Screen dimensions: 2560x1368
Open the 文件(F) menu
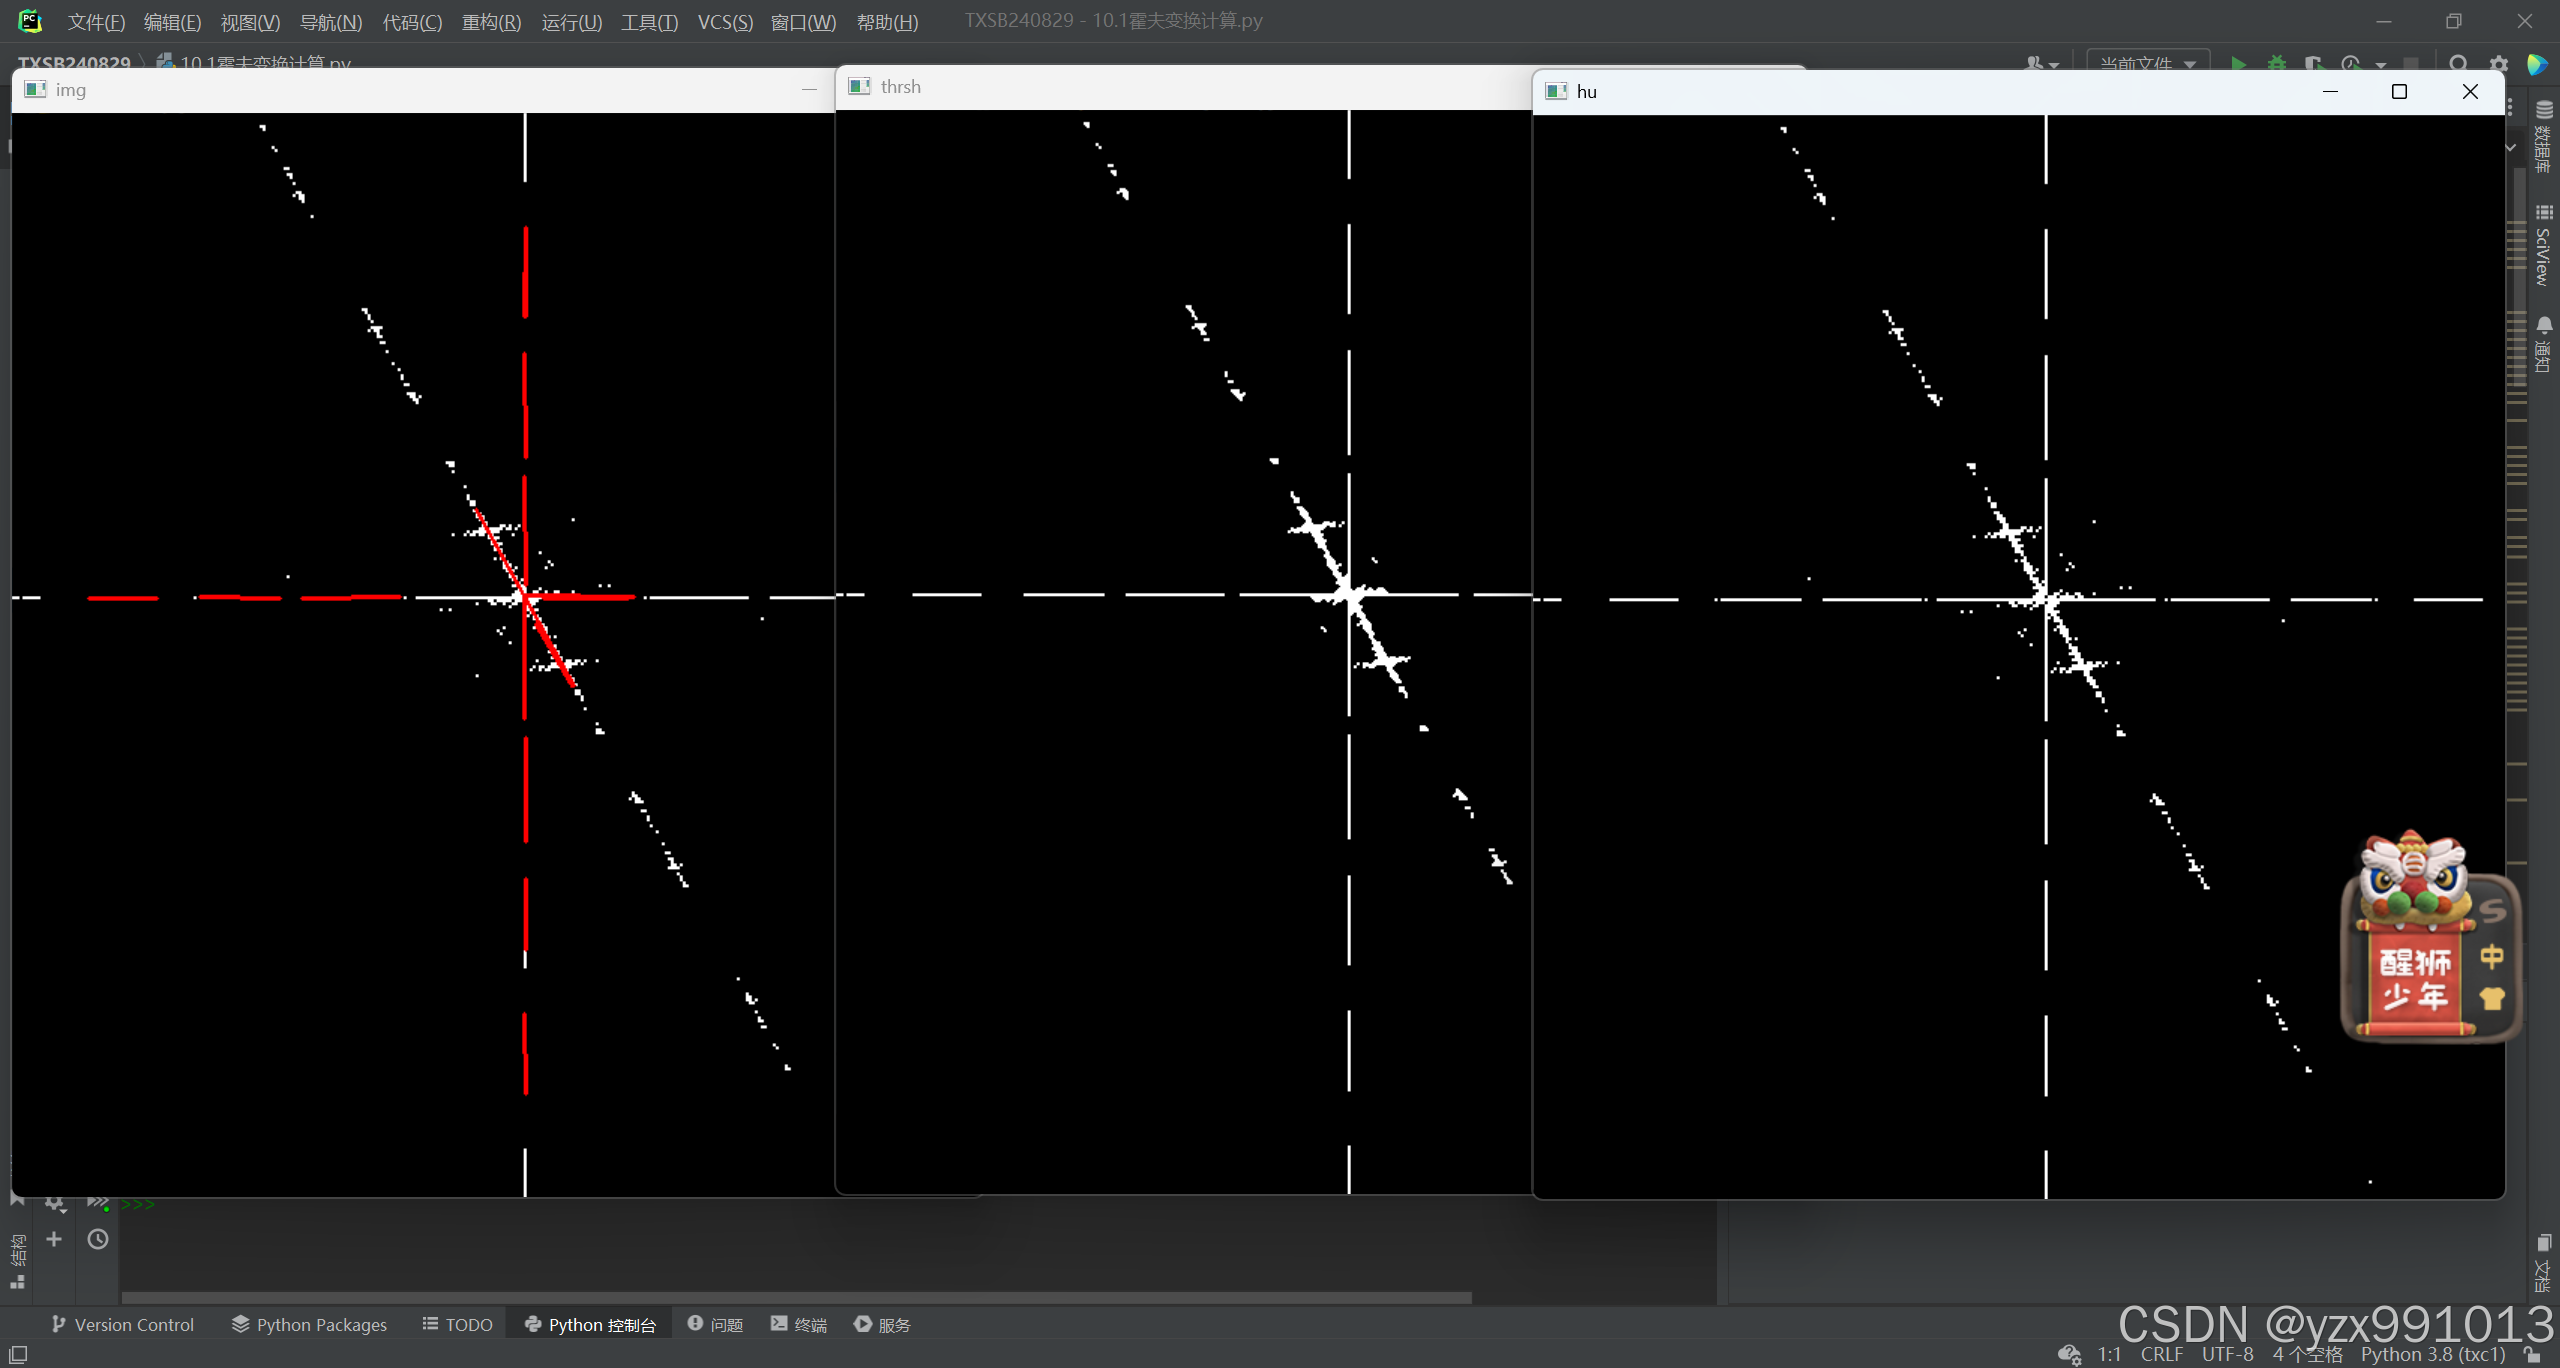[x=96, y=22]
